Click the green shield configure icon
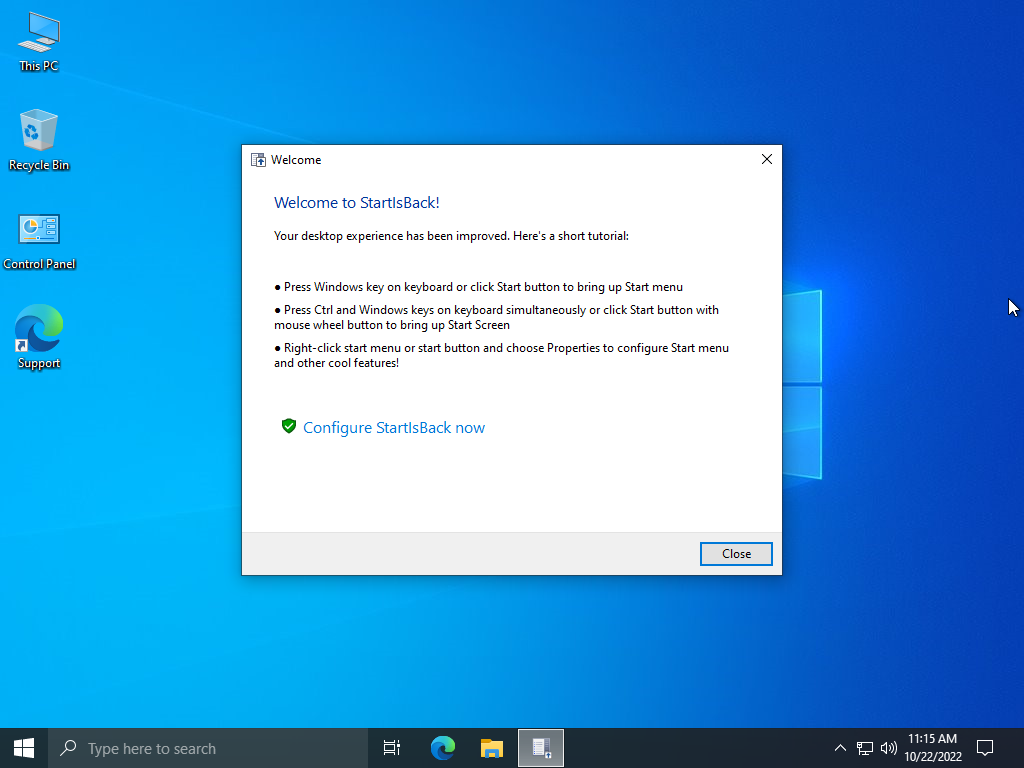Screen dimensions: 1024x768 pyautogui.click(x=289, y=427)
